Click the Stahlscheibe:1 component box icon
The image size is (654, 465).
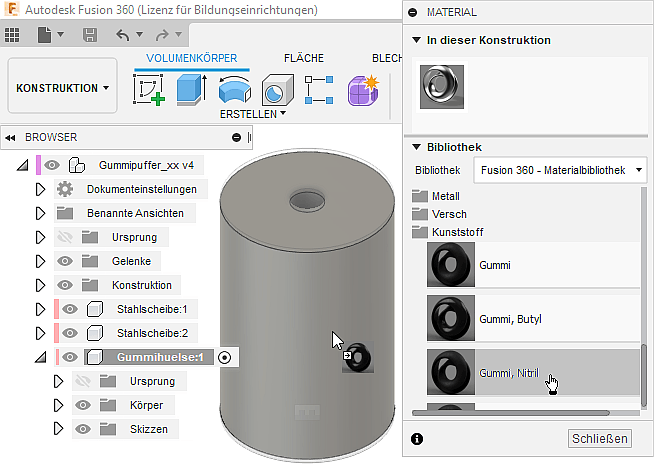click(95, 309)
